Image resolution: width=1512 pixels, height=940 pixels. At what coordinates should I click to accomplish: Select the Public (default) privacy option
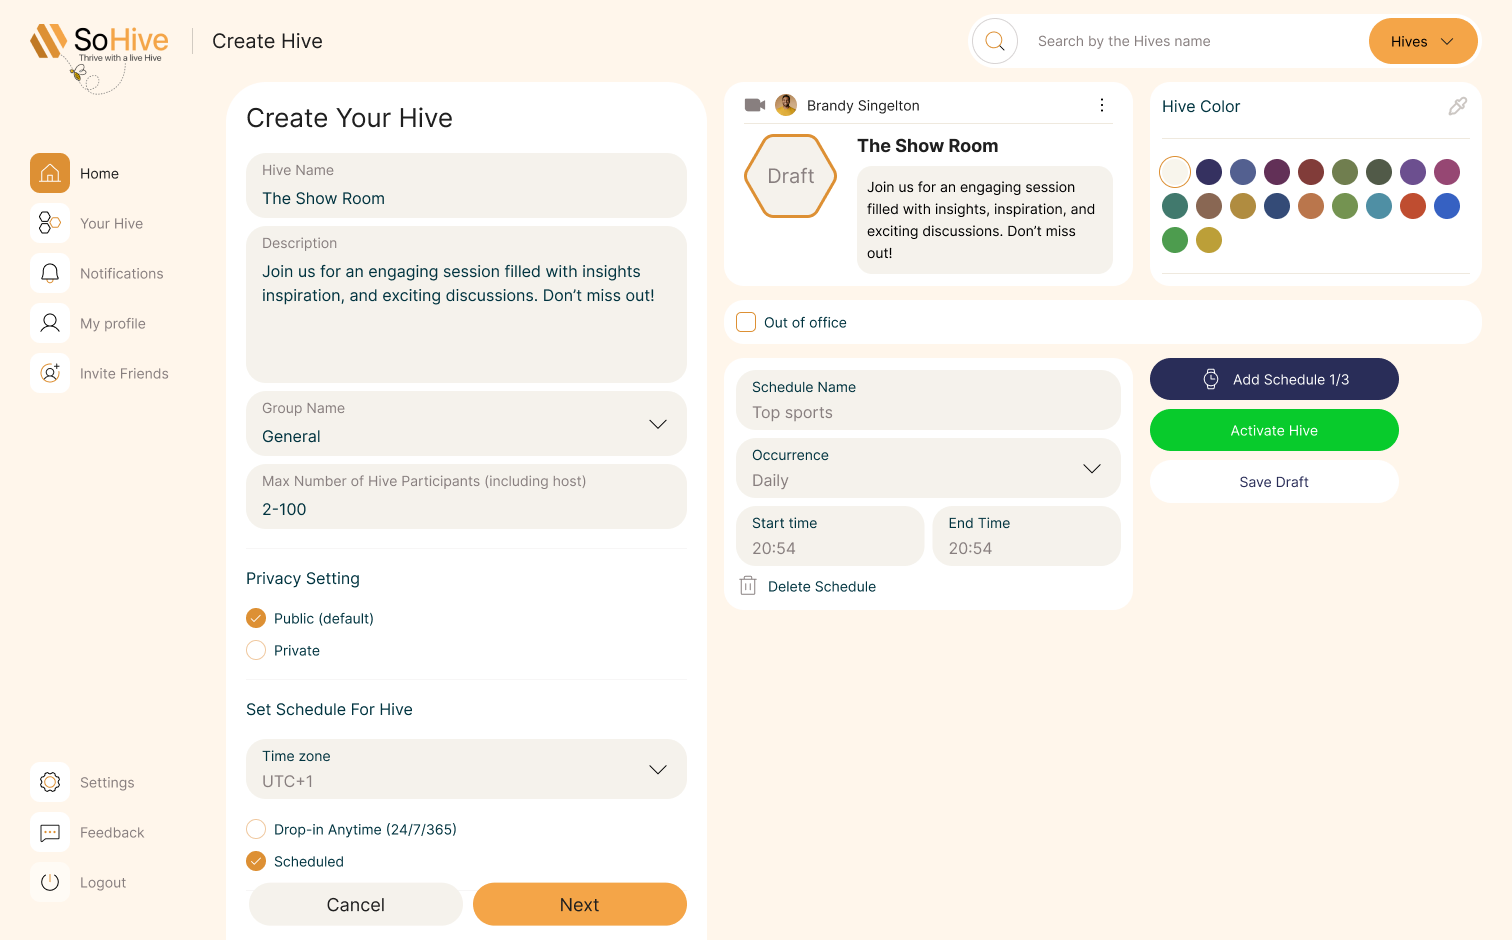tap(256, 618)
